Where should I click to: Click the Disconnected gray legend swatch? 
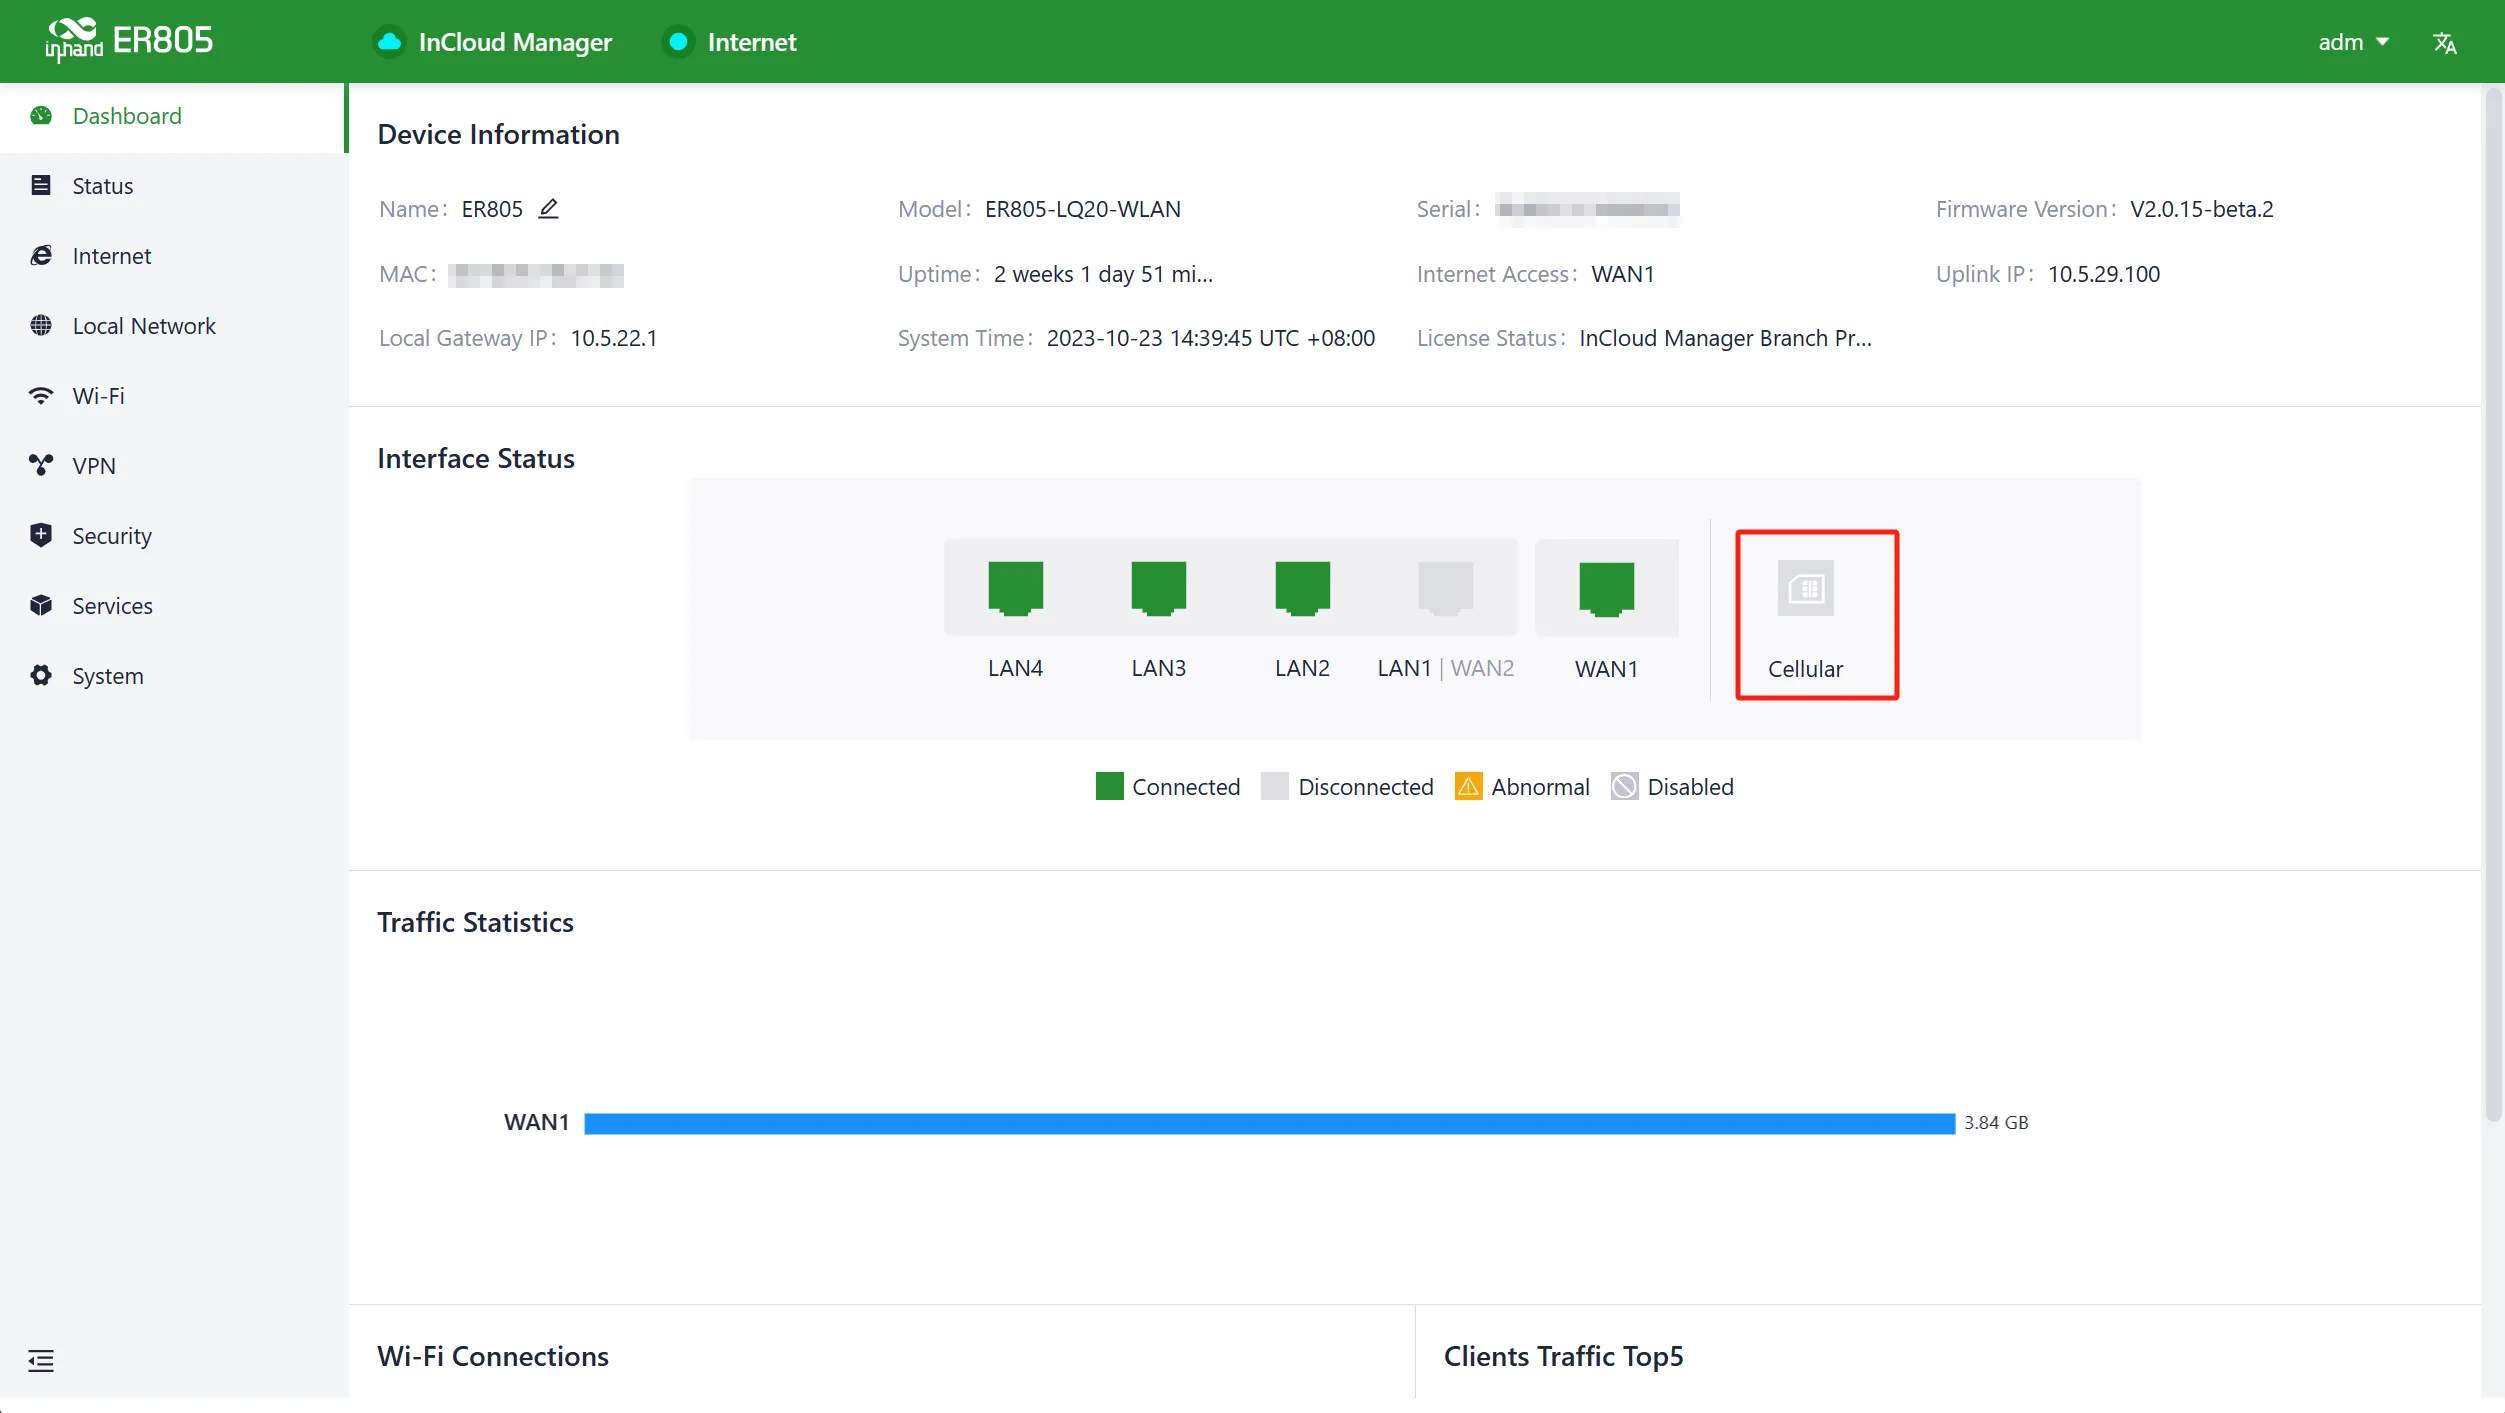click(1275, 787)
